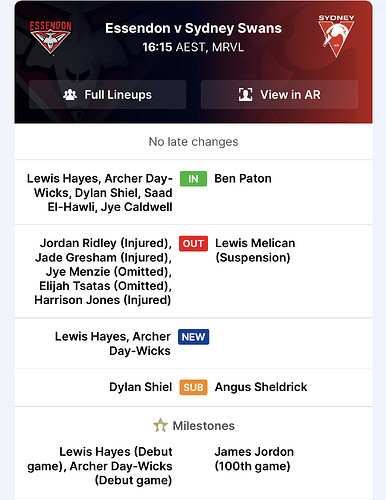
Task: Select Angus Sheldrick substitute name
Action: 261,387
